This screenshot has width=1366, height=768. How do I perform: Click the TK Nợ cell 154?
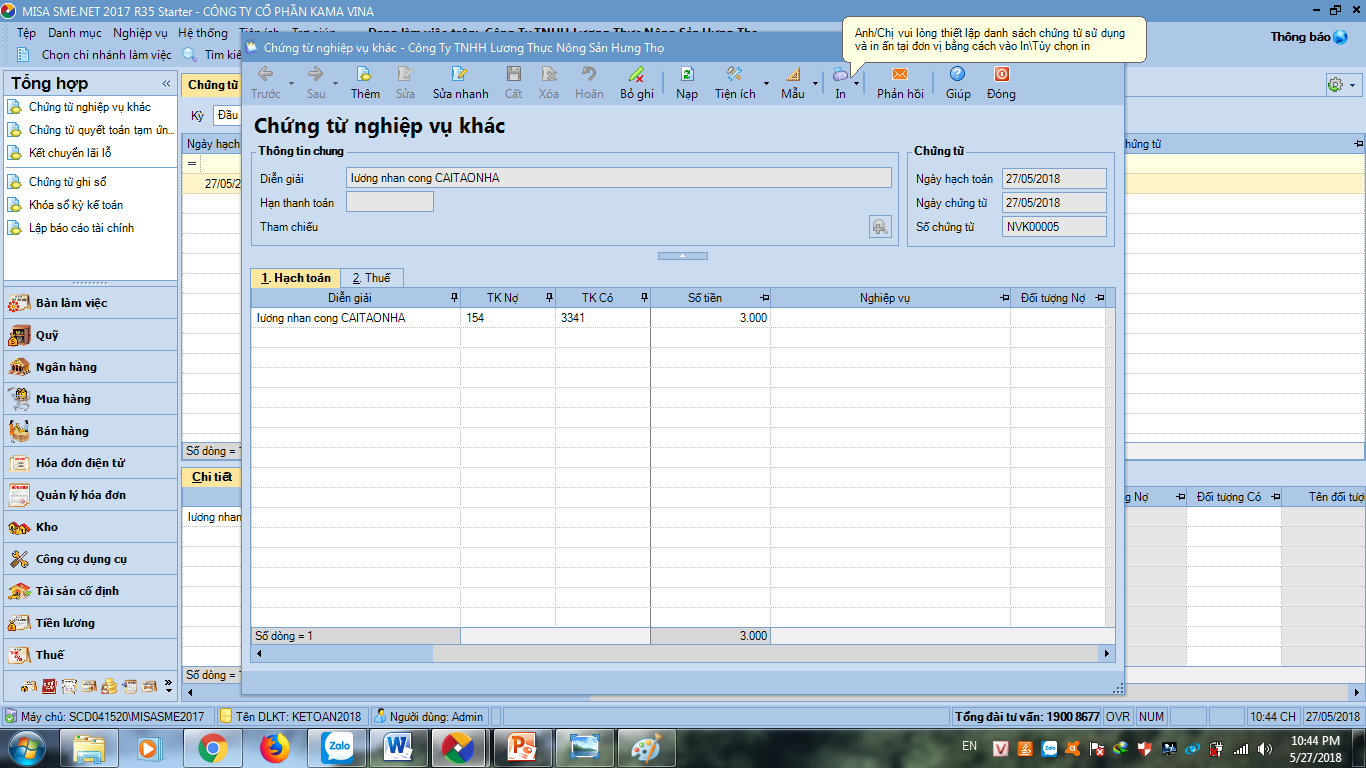[x=508, y=318]
